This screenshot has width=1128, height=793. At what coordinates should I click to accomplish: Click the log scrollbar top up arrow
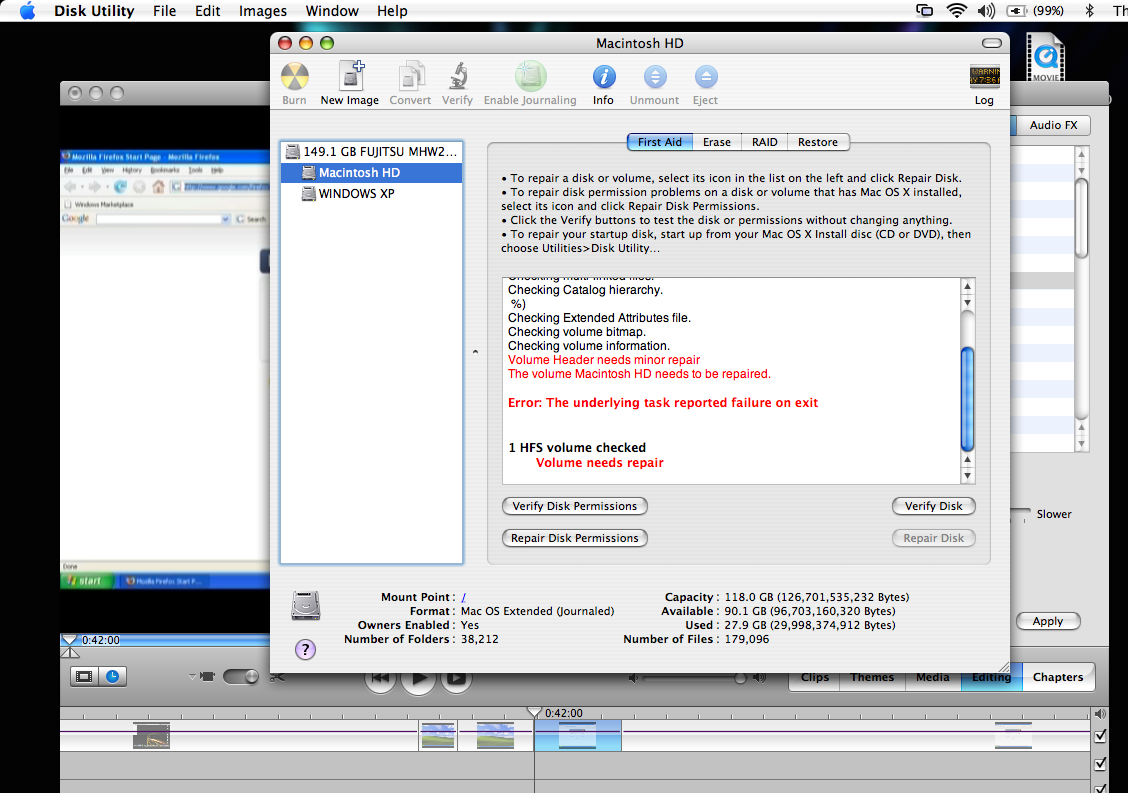(x=968, y=286)
